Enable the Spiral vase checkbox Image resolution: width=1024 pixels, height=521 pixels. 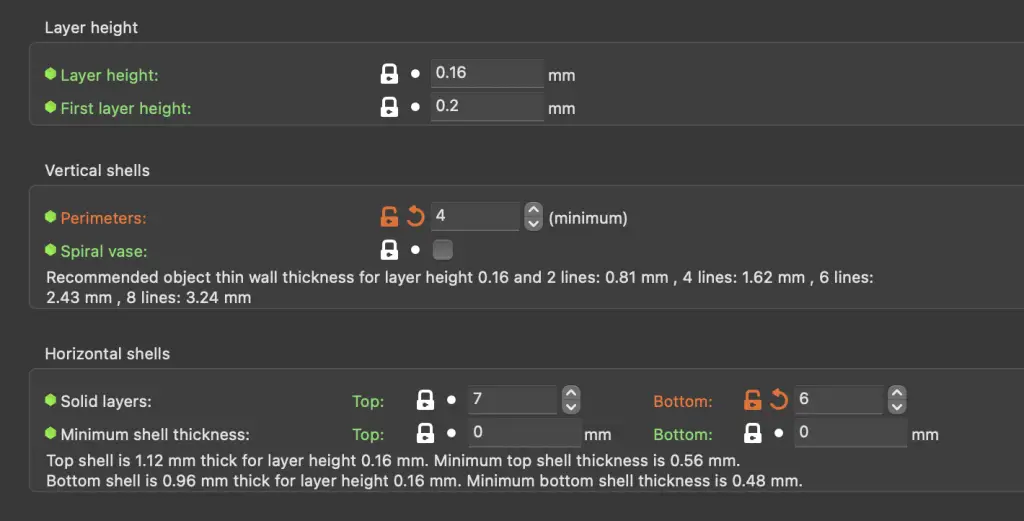click(x=443, y=250)
